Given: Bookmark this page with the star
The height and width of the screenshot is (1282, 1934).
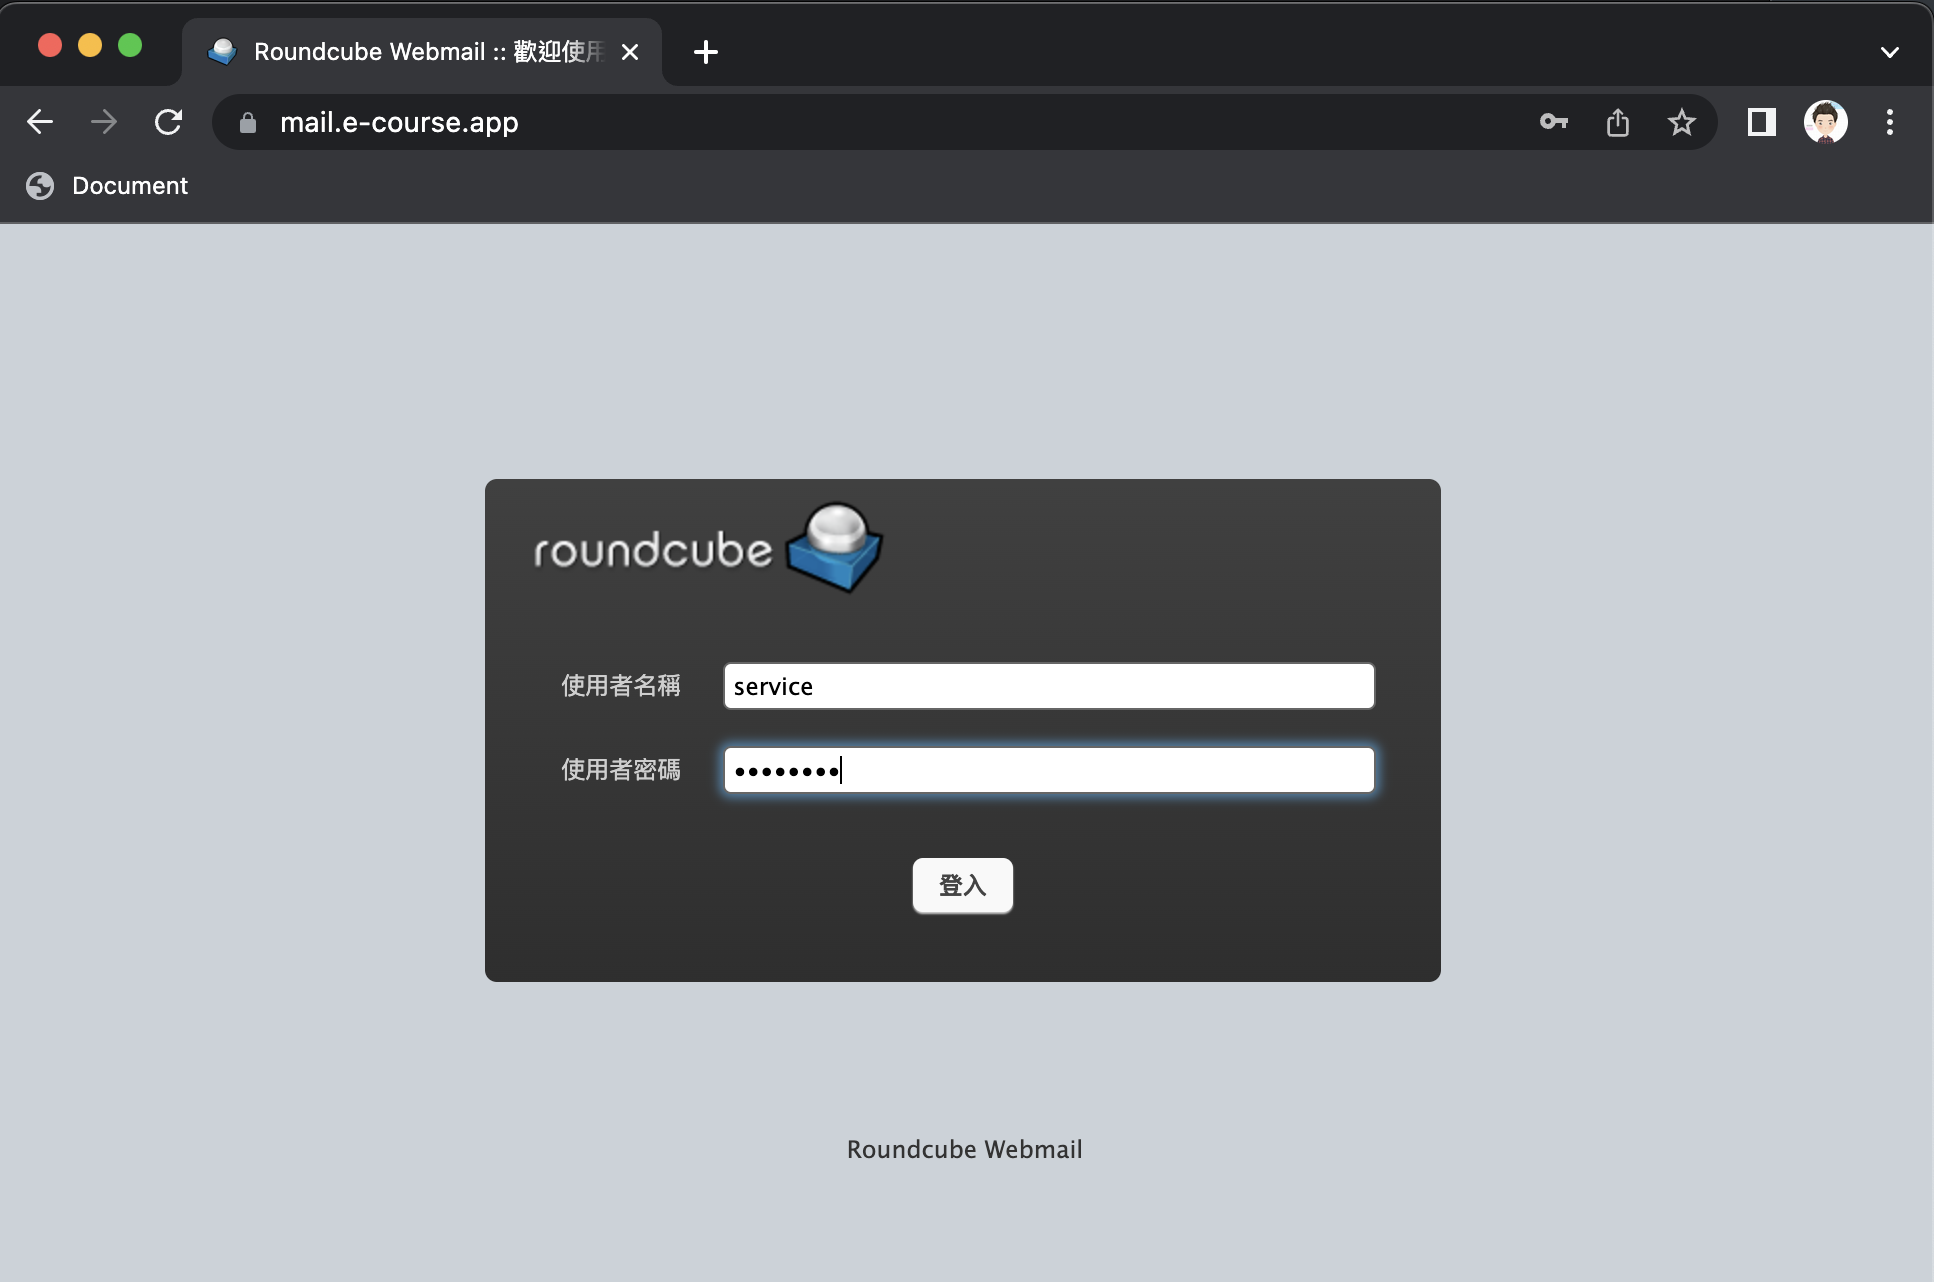Looking at the screenshot, I should tap(1682, 122).
